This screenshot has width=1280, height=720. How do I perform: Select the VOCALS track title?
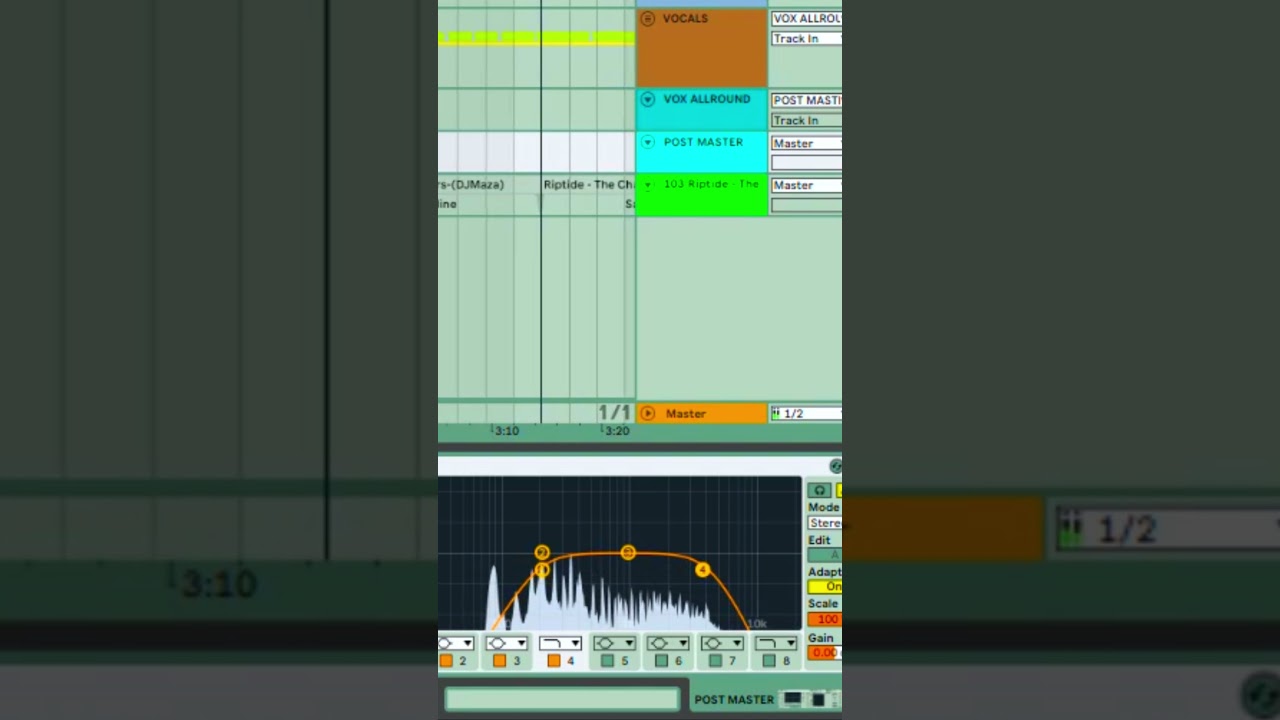[685, 19]
